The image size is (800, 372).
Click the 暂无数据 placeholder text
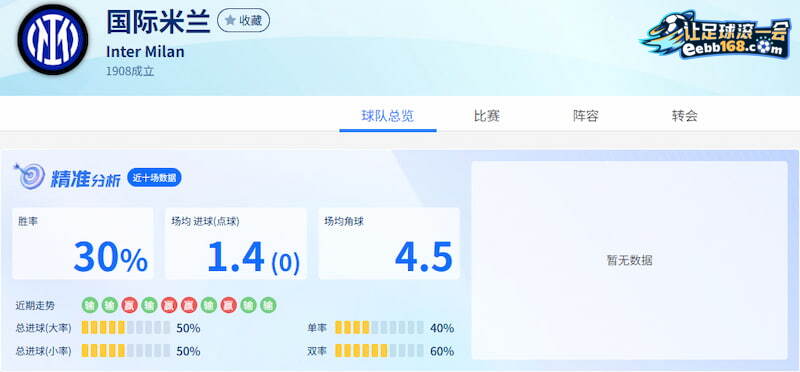pyautogui.click(x=630, y=260)
